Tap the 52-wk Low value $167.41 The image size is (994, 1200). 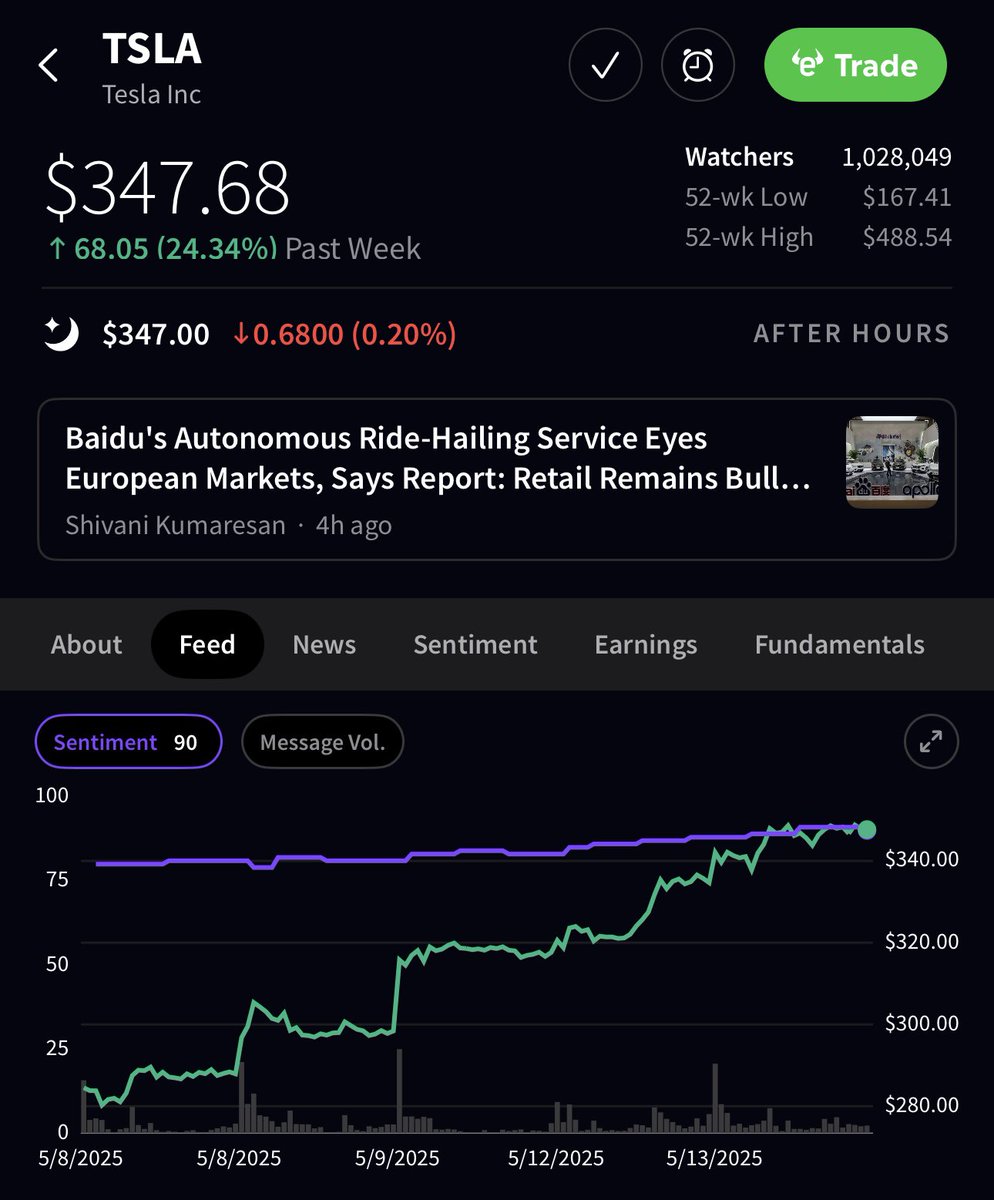907,197
